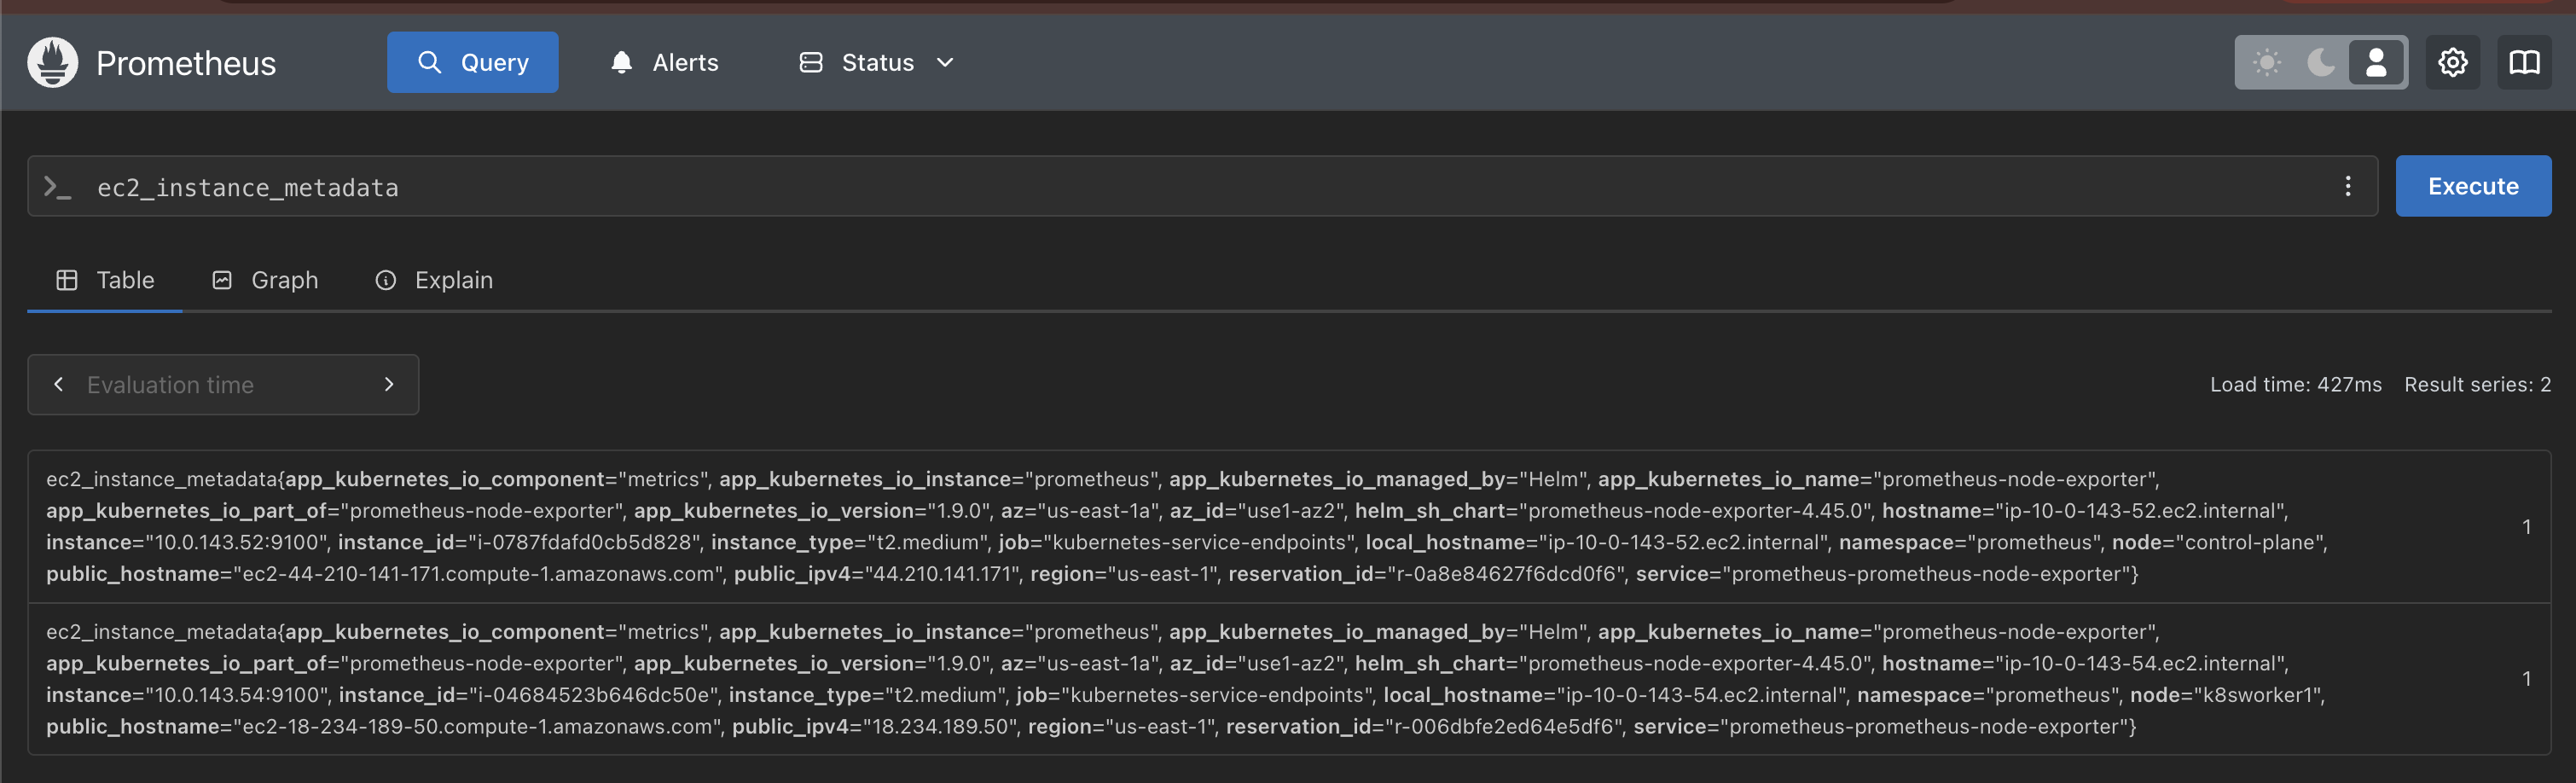
Task: Open the settings gear icon
Action: tap(2452, 62)
